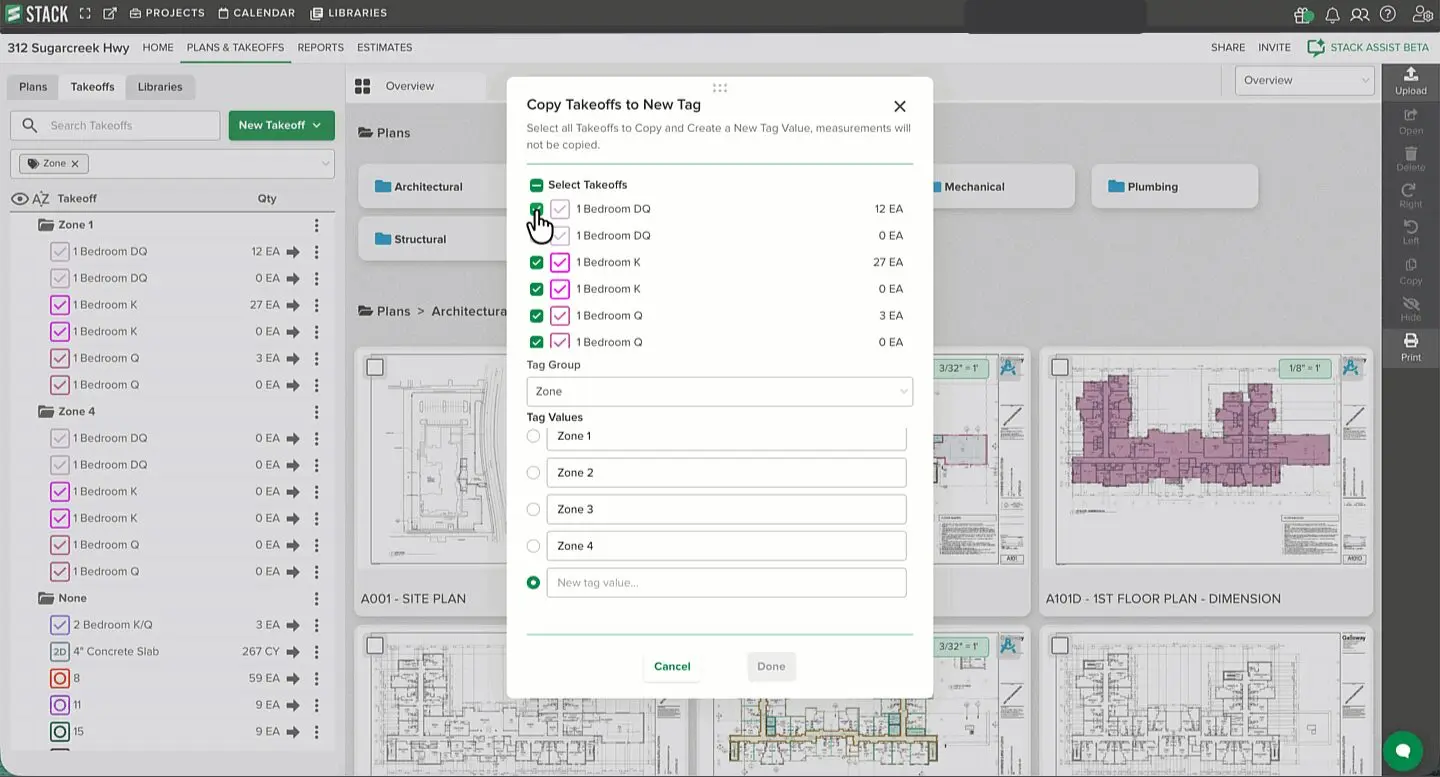
Task: Click the Done button in dialog
Action: click(x=771, y=666)
